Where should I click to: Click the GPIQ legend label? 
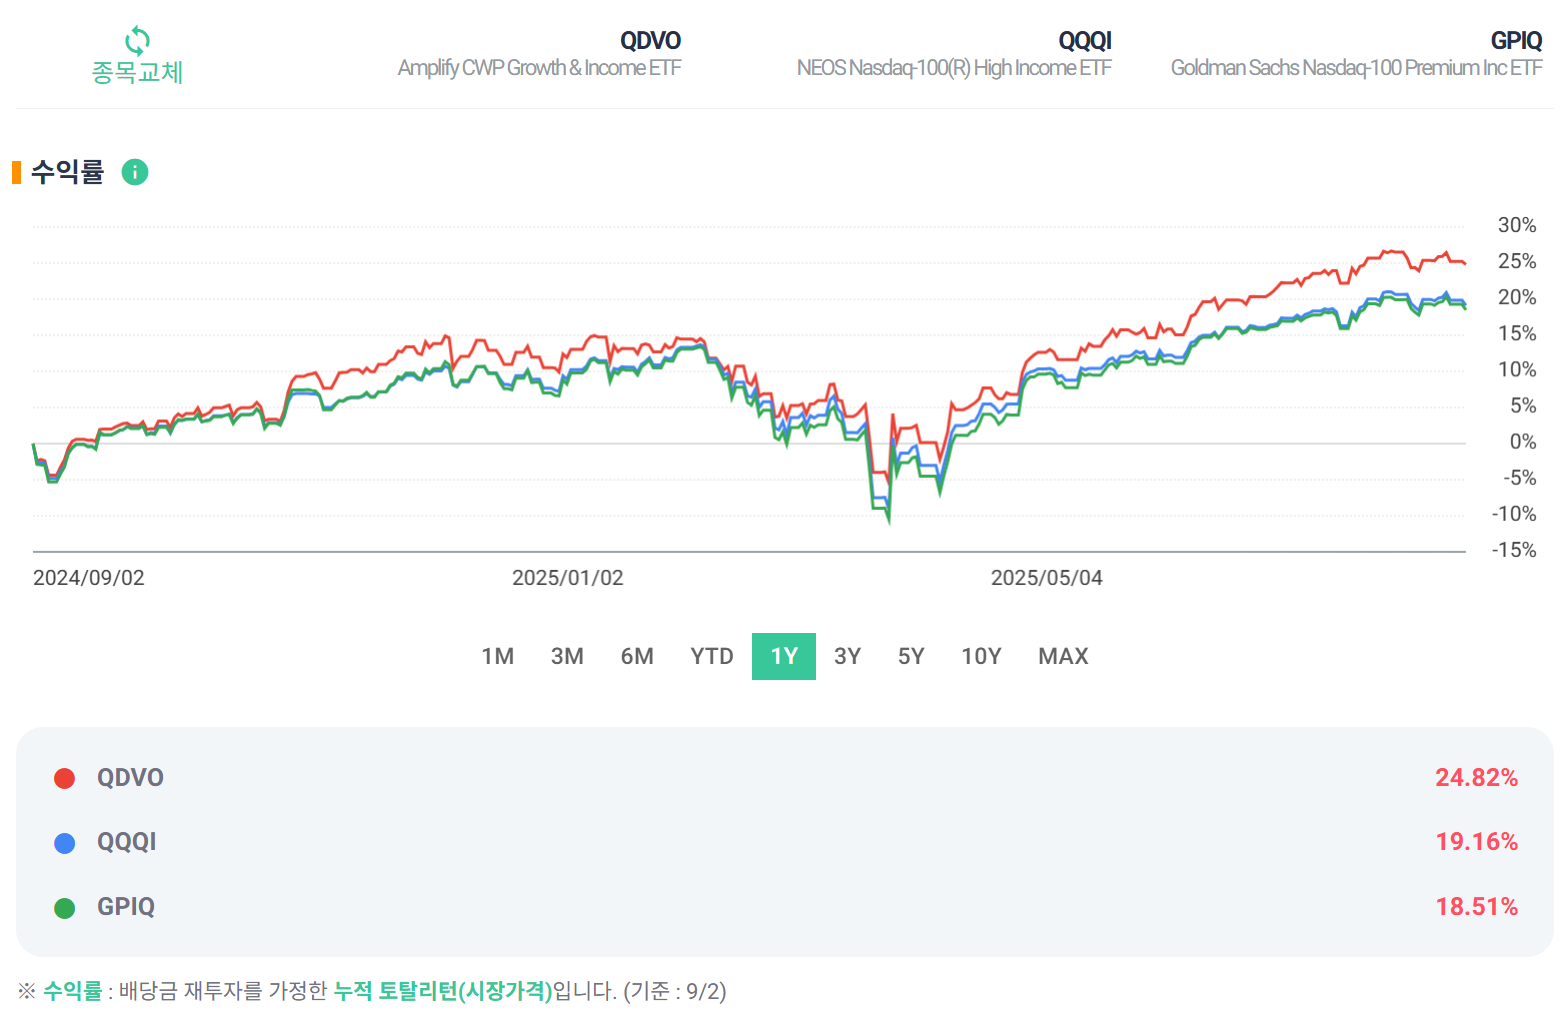[x=126, y=907]
